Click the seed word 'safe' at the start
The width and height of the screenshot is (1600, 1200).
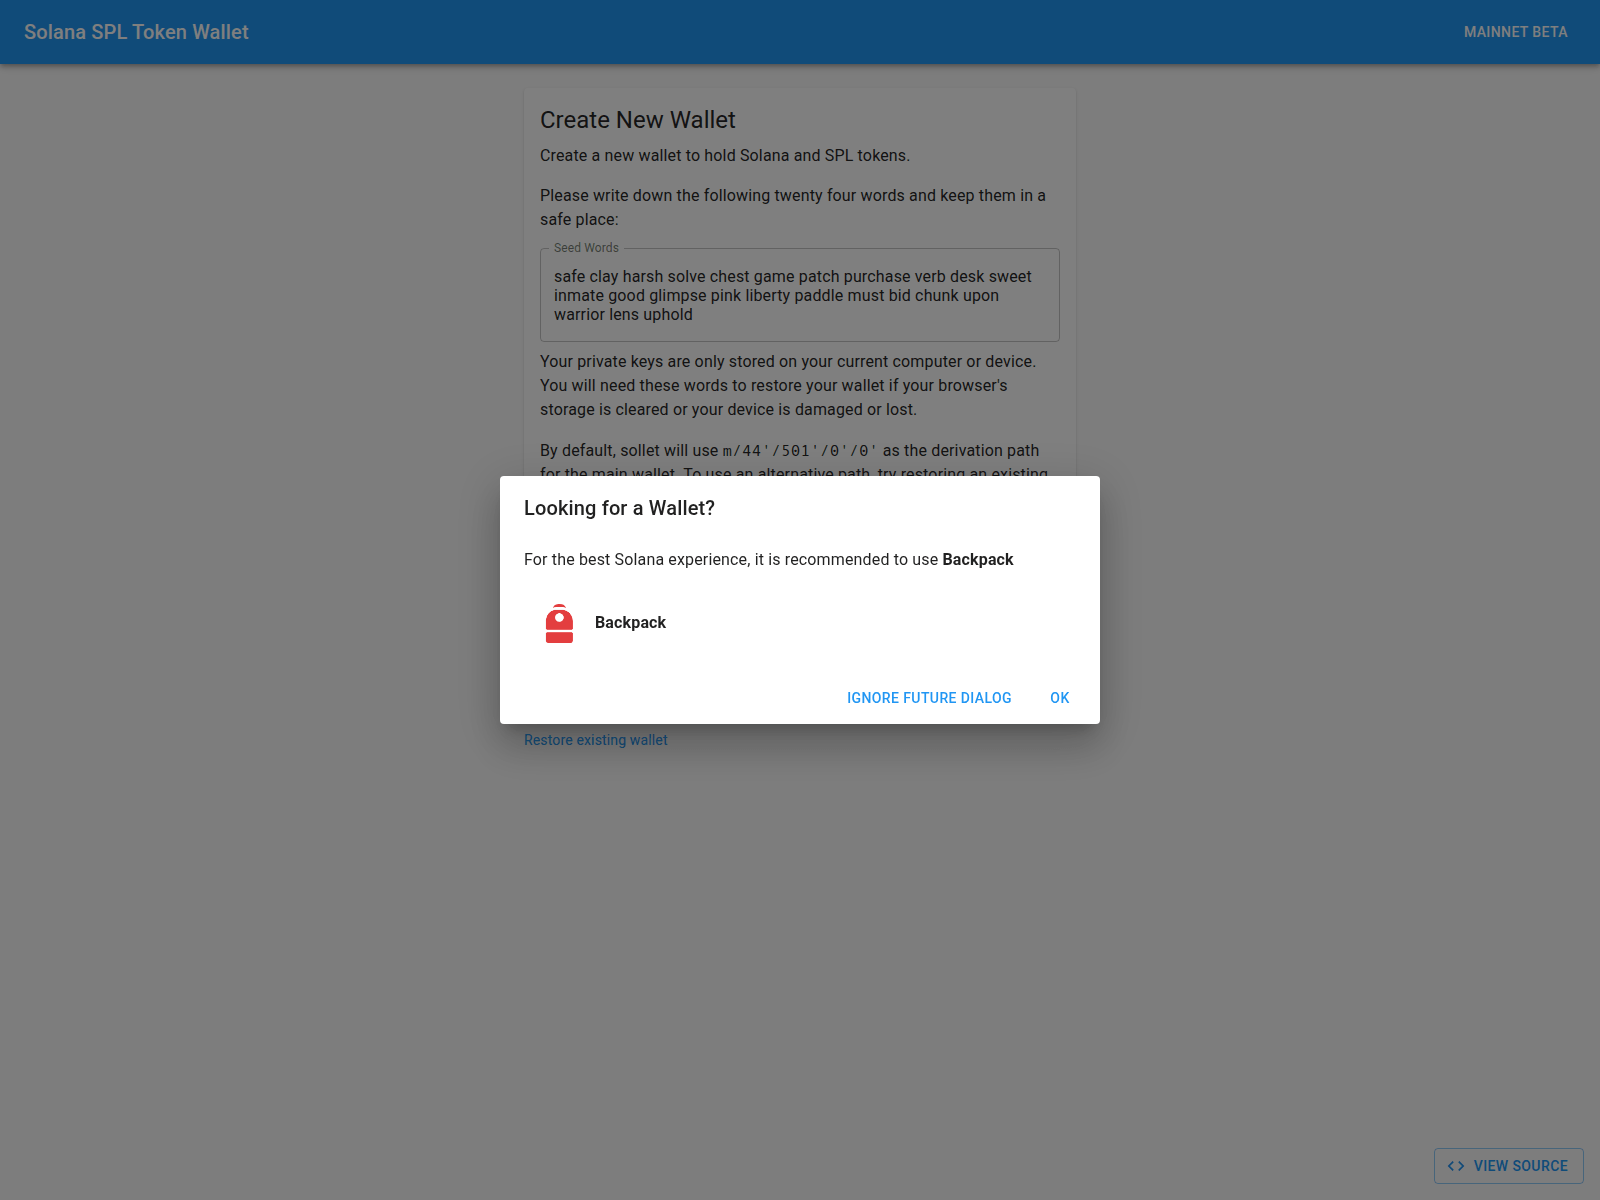pos(569,277)
